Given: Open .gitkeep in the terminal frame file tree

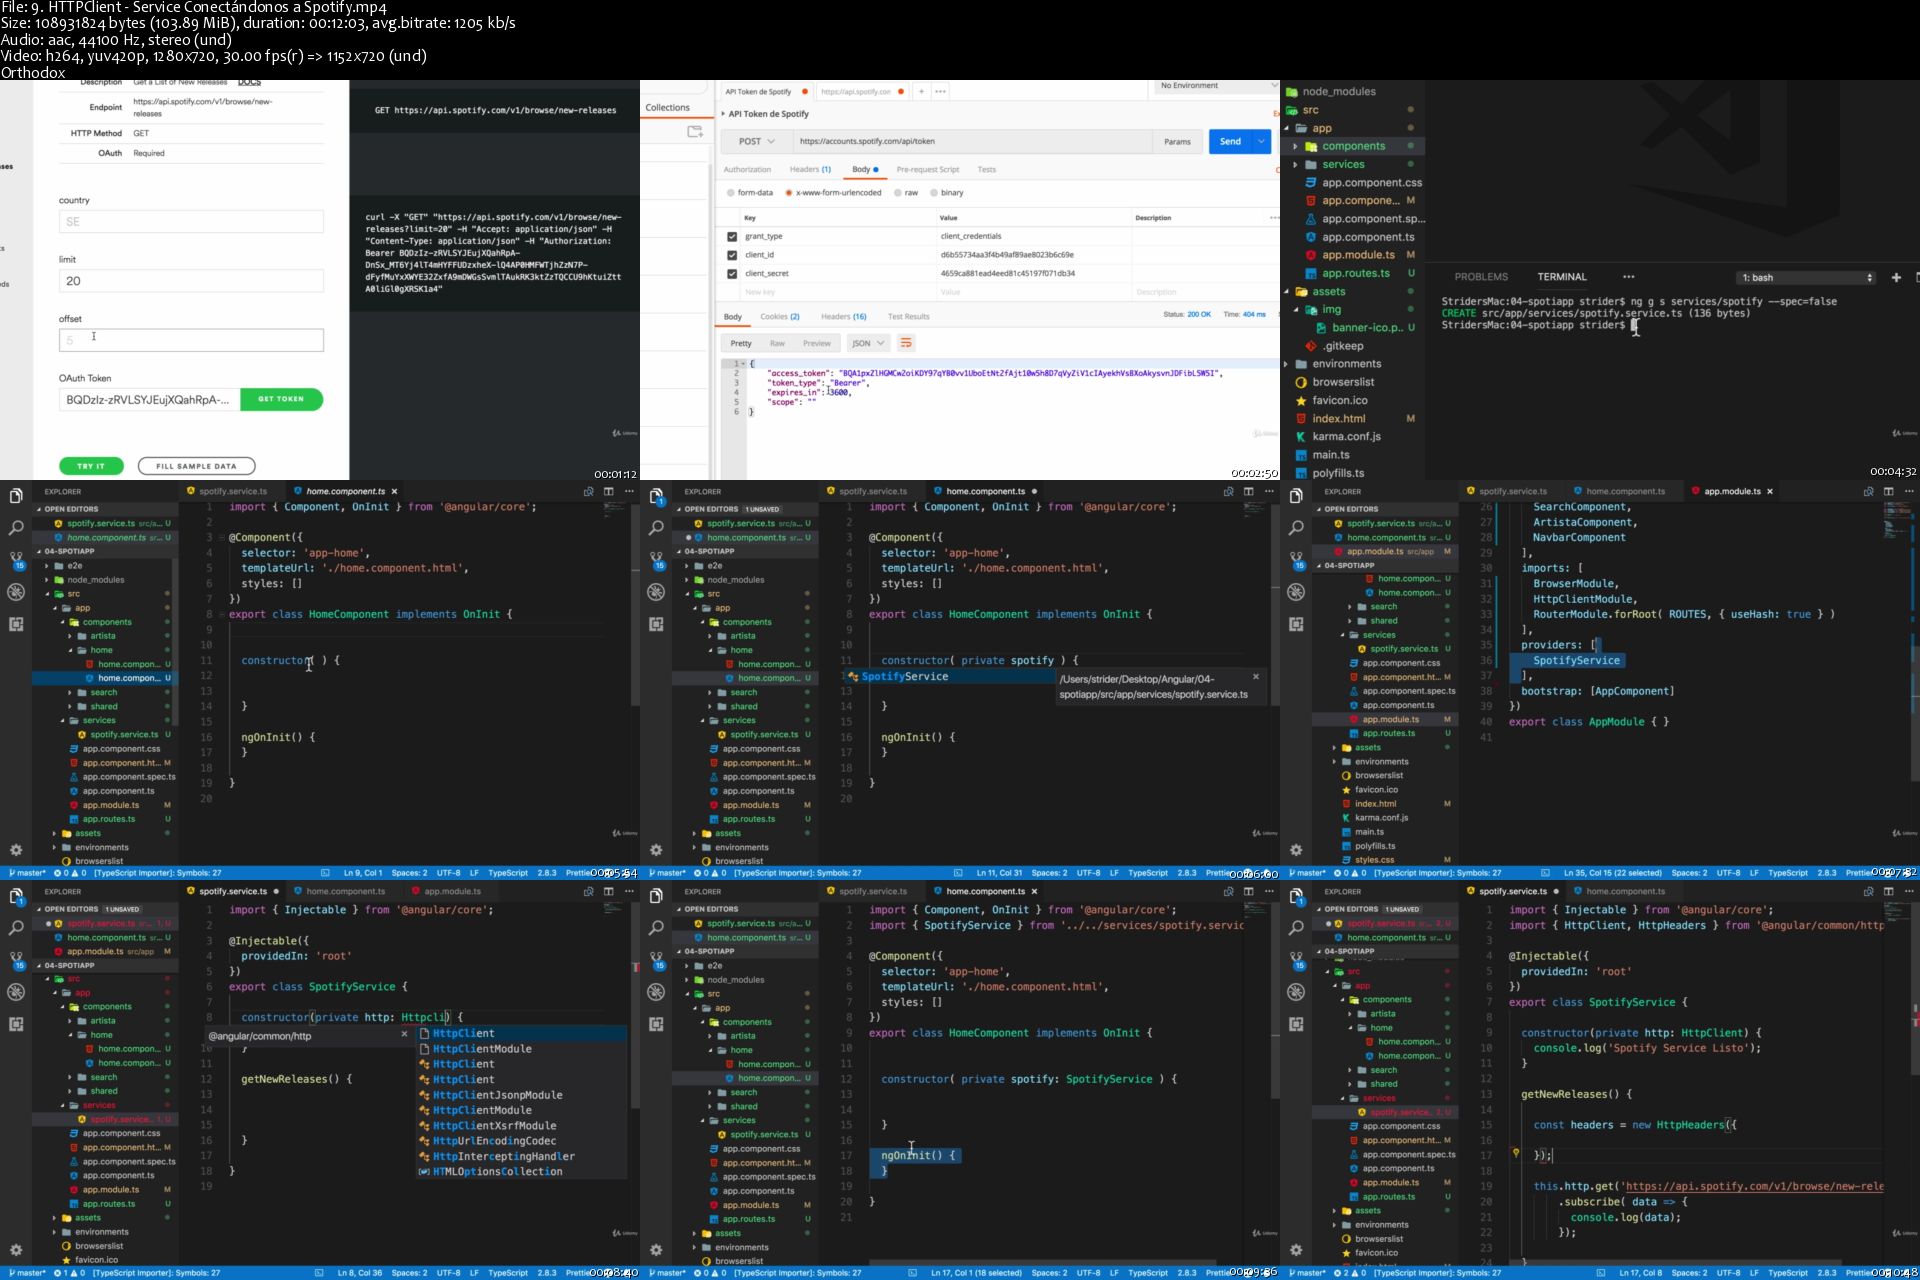Looking at the screenshot, I should pyautogui.click(x=1342, y=346).
